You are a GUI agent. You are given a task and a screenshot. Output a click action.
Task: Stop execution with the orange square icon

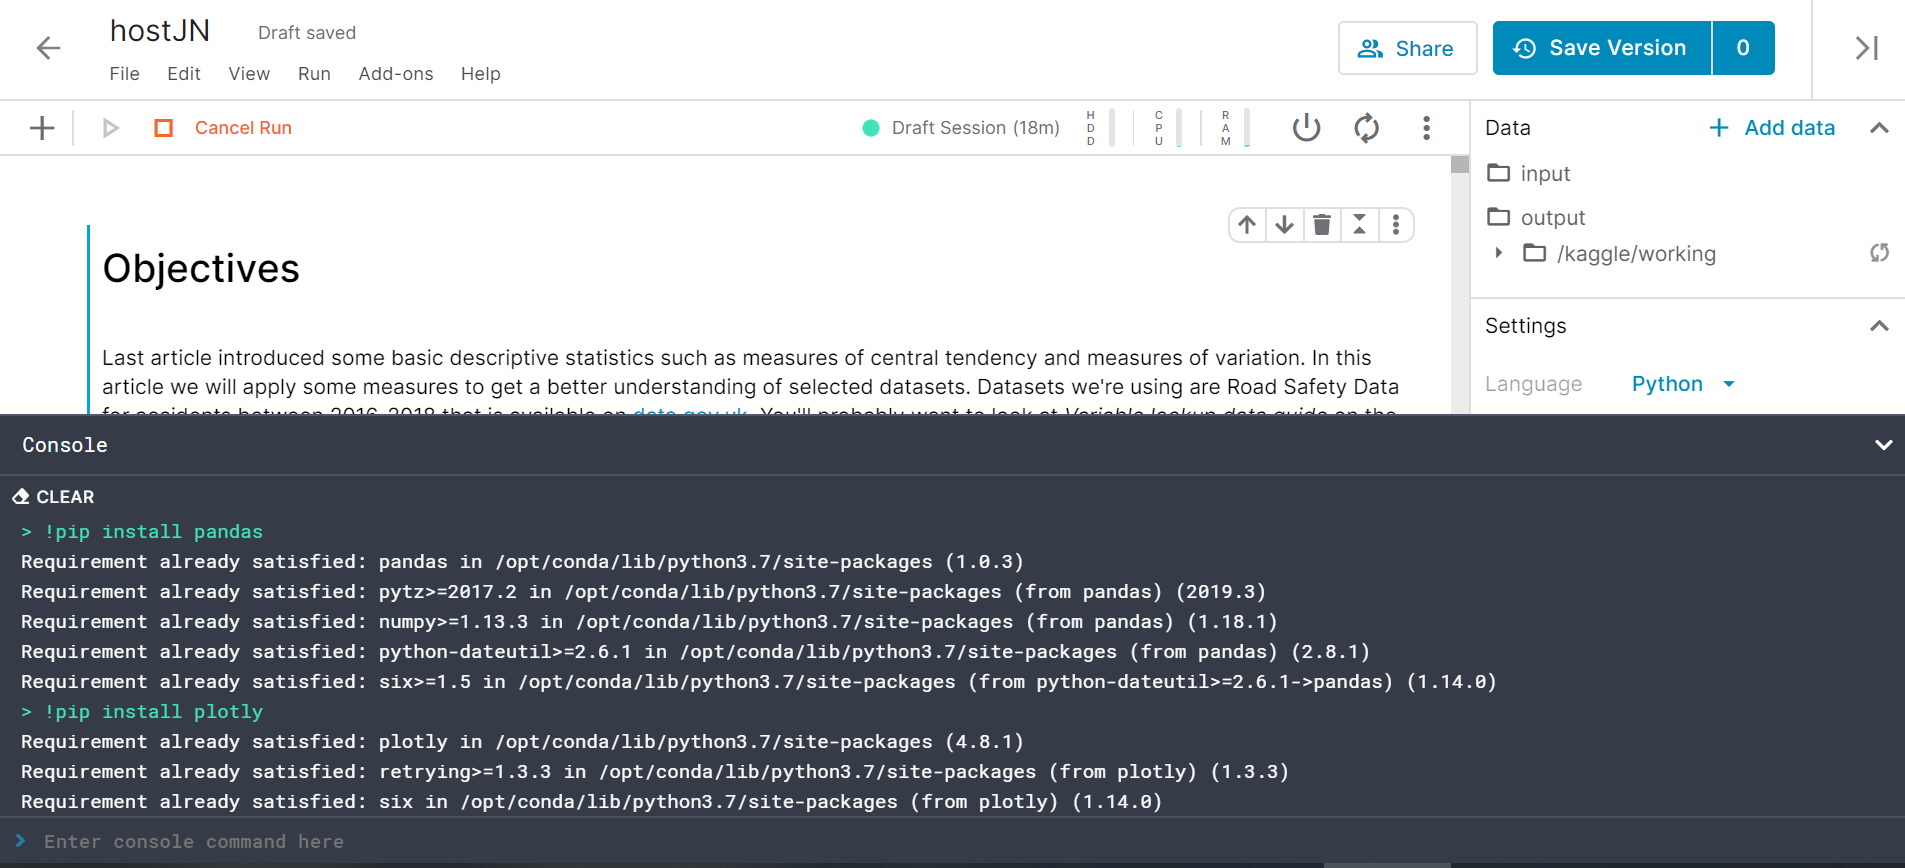pos(164,128)
